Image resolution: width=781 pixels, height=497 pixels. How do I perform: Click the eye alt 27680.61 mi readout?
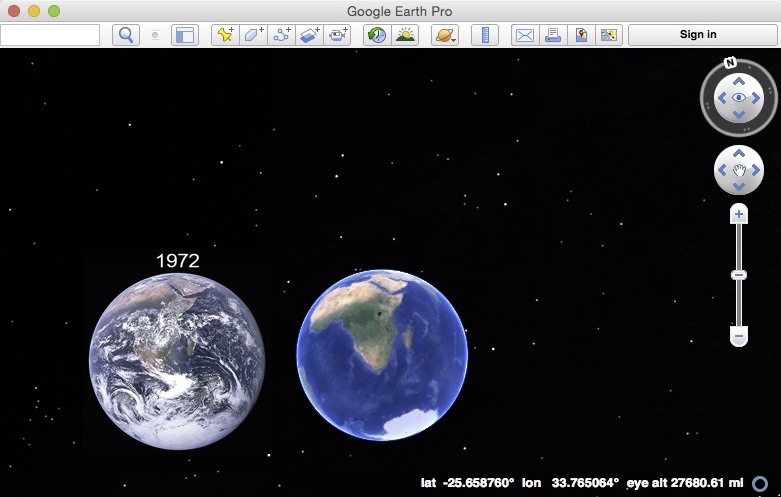click(x=685, y=483)
